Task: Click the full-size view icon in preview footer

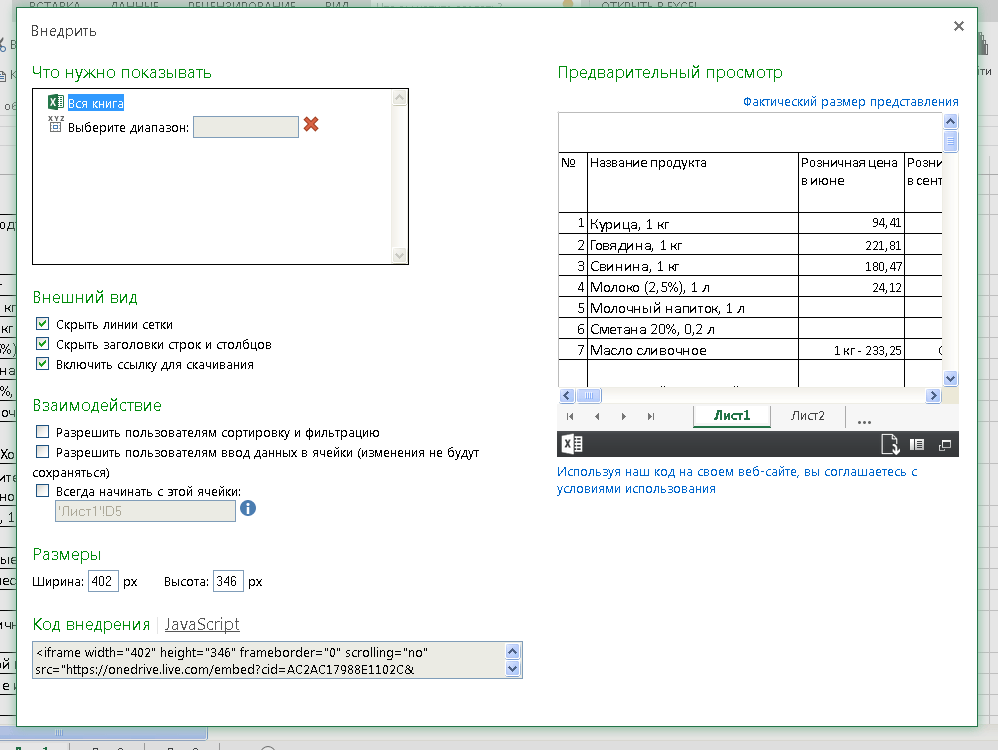Action: (943, 445)
